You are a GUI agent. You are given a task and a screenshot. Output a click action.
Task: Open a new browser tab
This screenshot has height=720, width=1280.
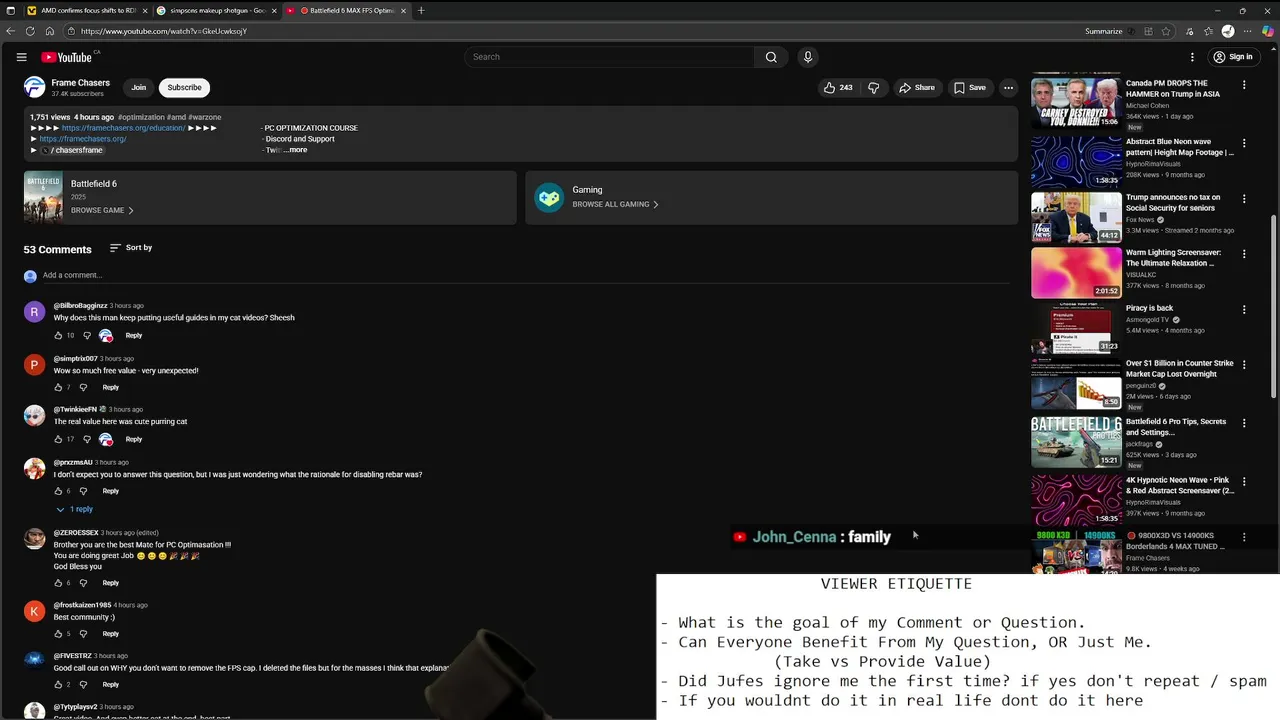click(x=421, y=11)
